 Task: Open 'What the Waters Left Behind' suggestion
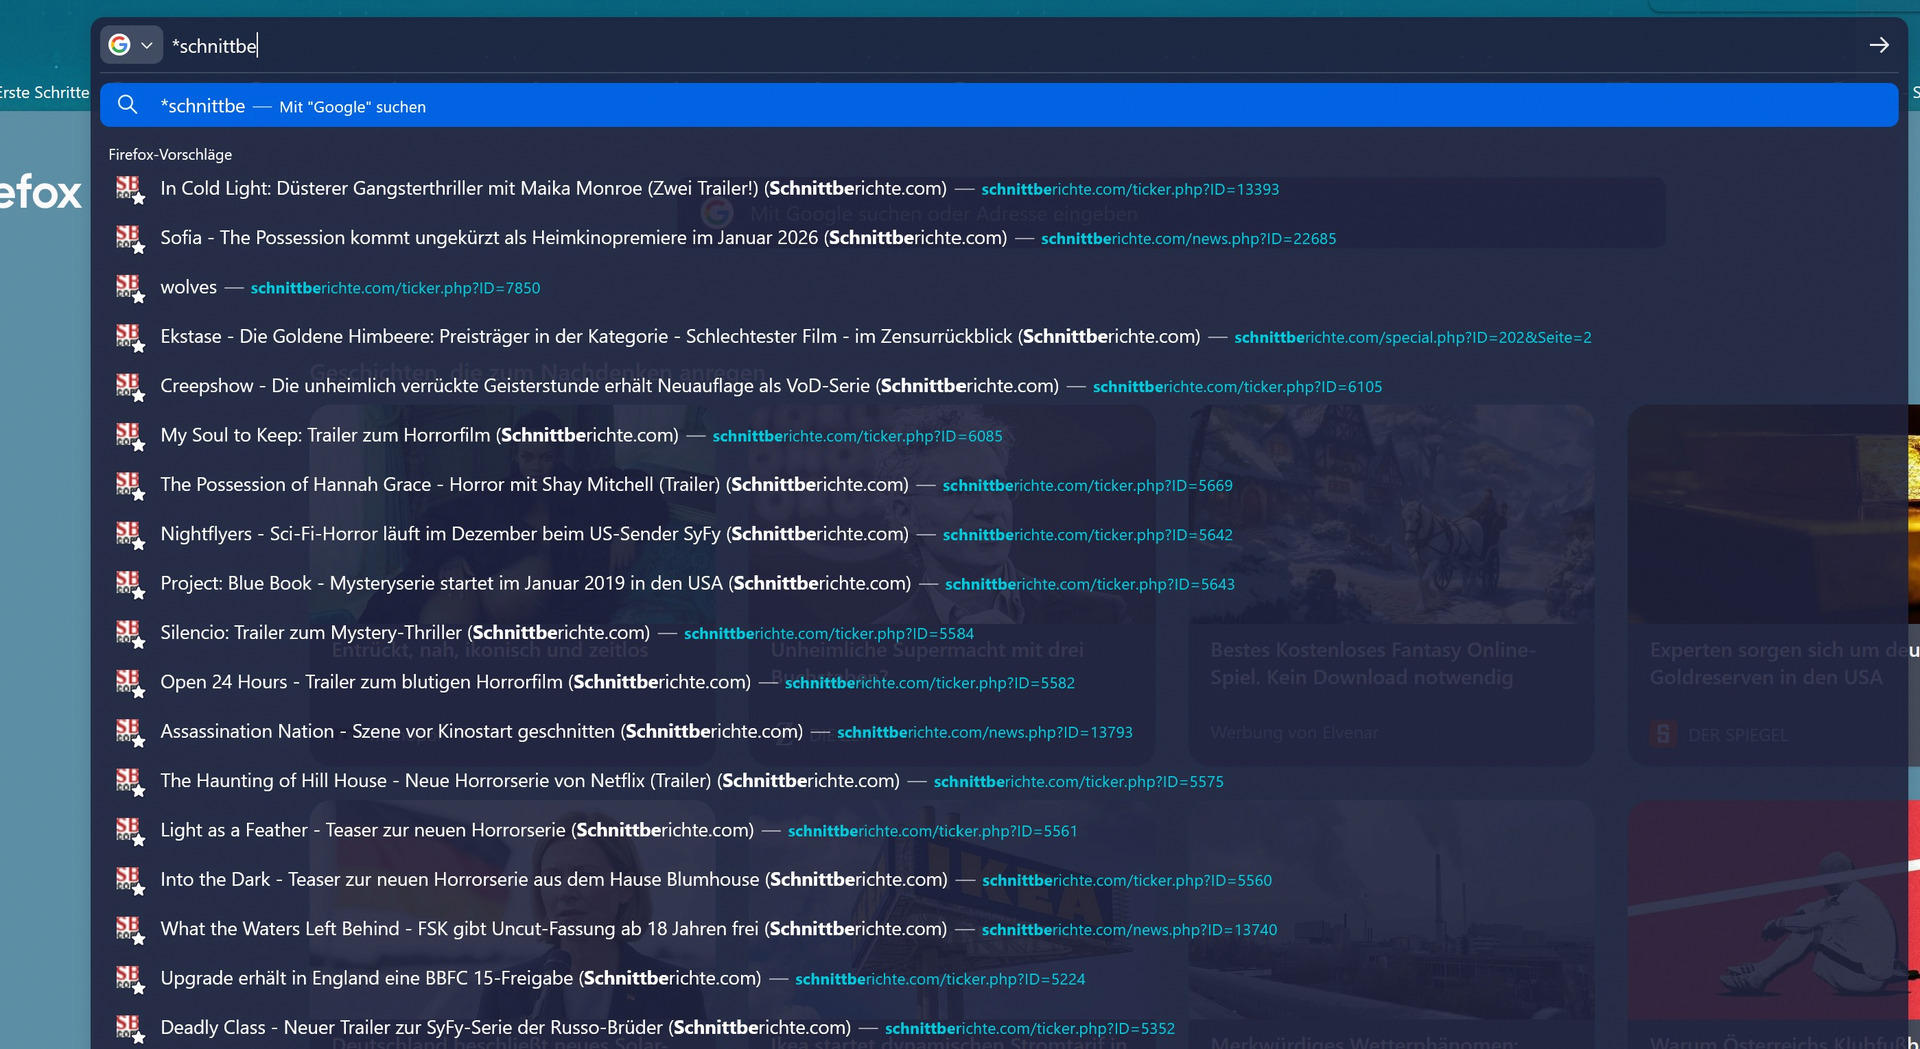[999, 929]
